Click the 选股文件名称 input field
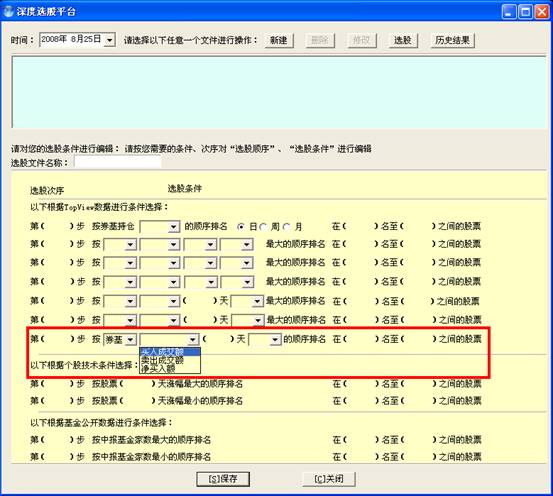This screenshot has height=496, width=553. point(117,163)
